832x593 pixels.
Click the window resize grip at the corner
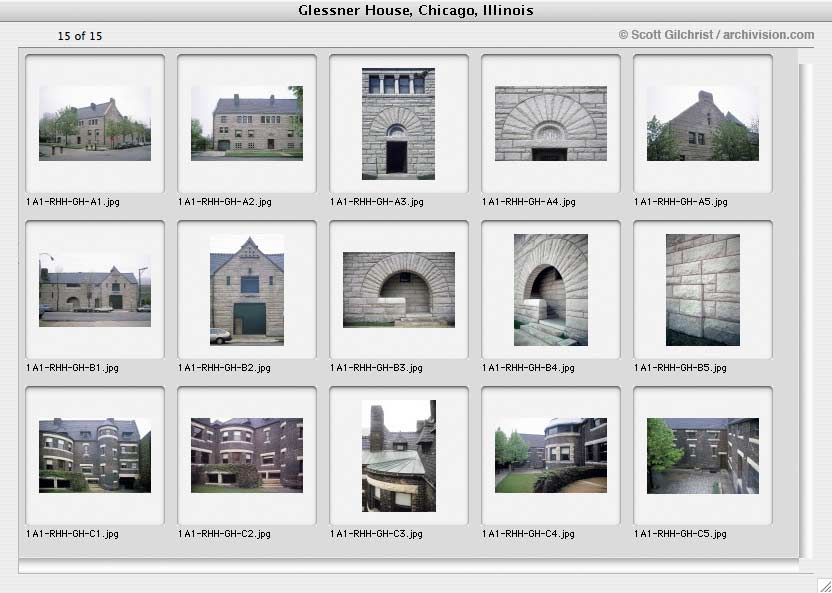click(x=824, y=585)
